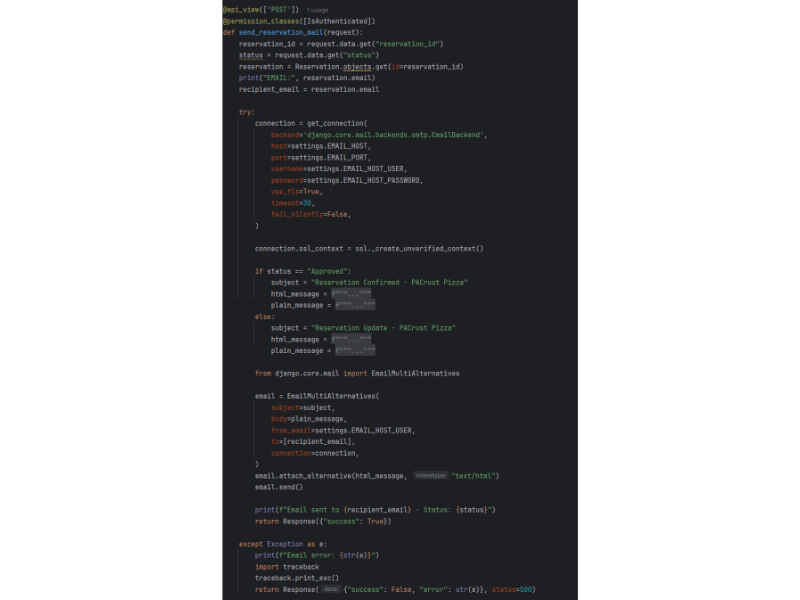Click the "data:" parameter hint in Response

click(x=330, y=590)
